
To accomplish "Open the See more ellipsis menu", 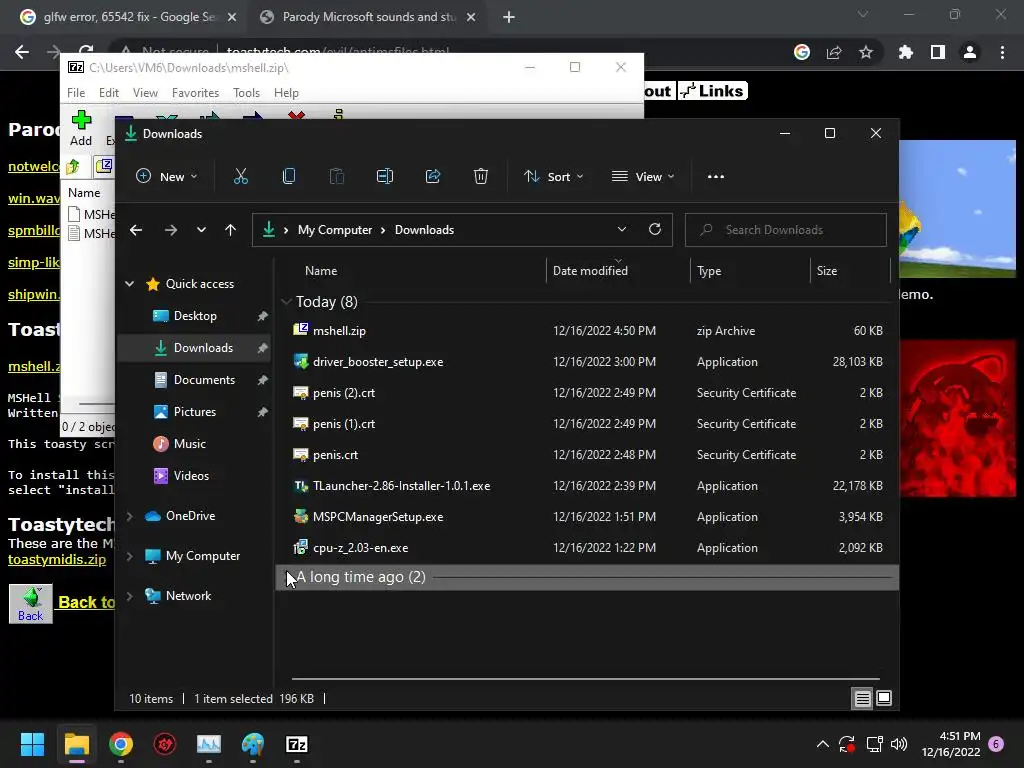I will coord(716,176).
